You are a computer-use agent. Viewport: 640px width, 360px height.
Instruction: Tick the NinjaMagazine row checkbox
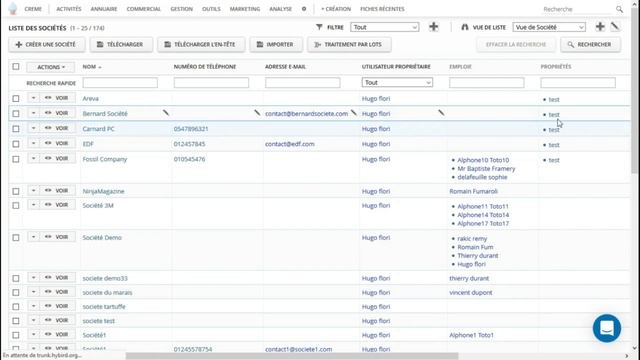(16, 191)
